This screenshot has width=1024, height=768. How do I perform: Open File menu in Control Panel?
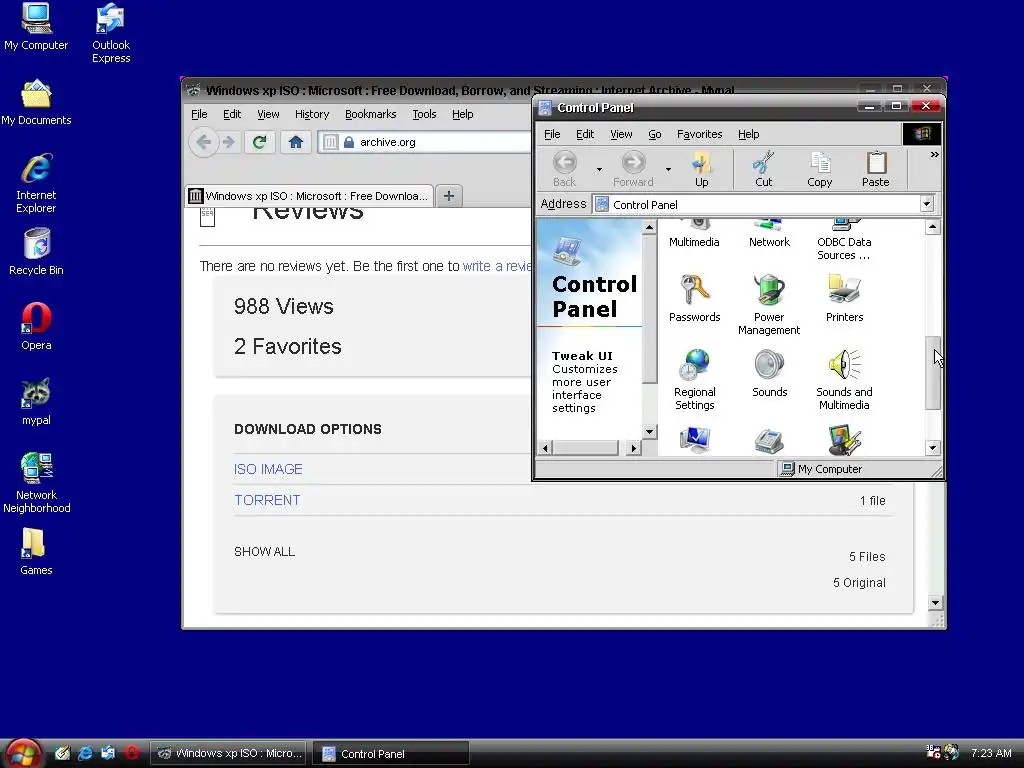[x=552, y=134]
